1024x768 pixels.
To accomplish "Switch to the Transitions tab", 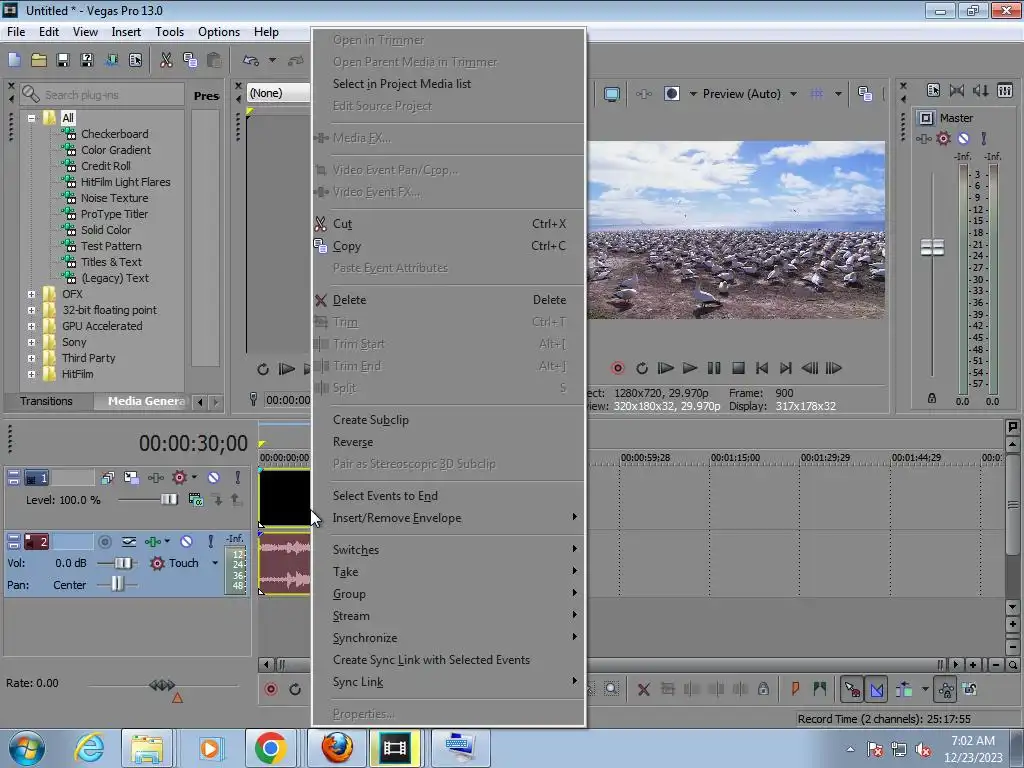I will tap(46, 401).
